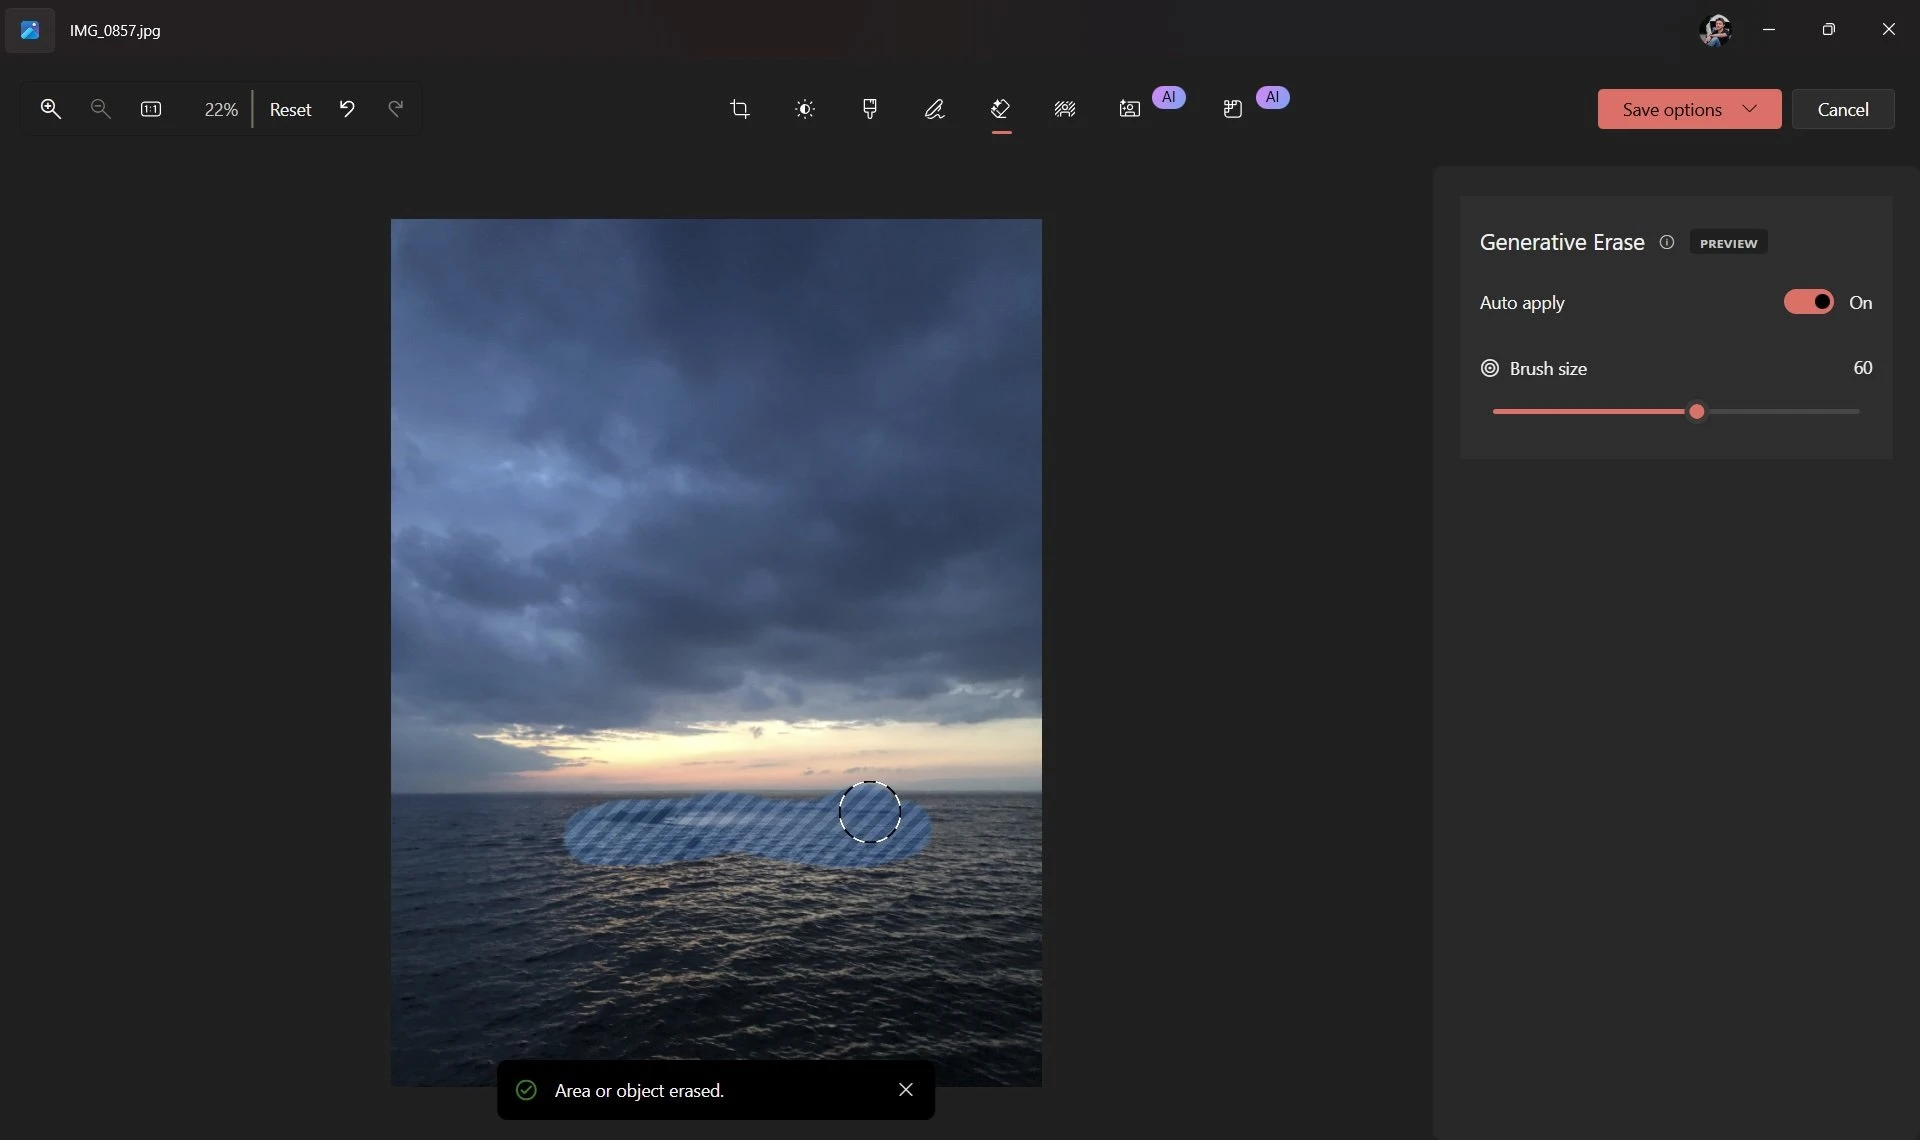Reset all edits with the Reset button
The width and height of the screenshot is (1920, 1140).
click(x=290, y=109)
